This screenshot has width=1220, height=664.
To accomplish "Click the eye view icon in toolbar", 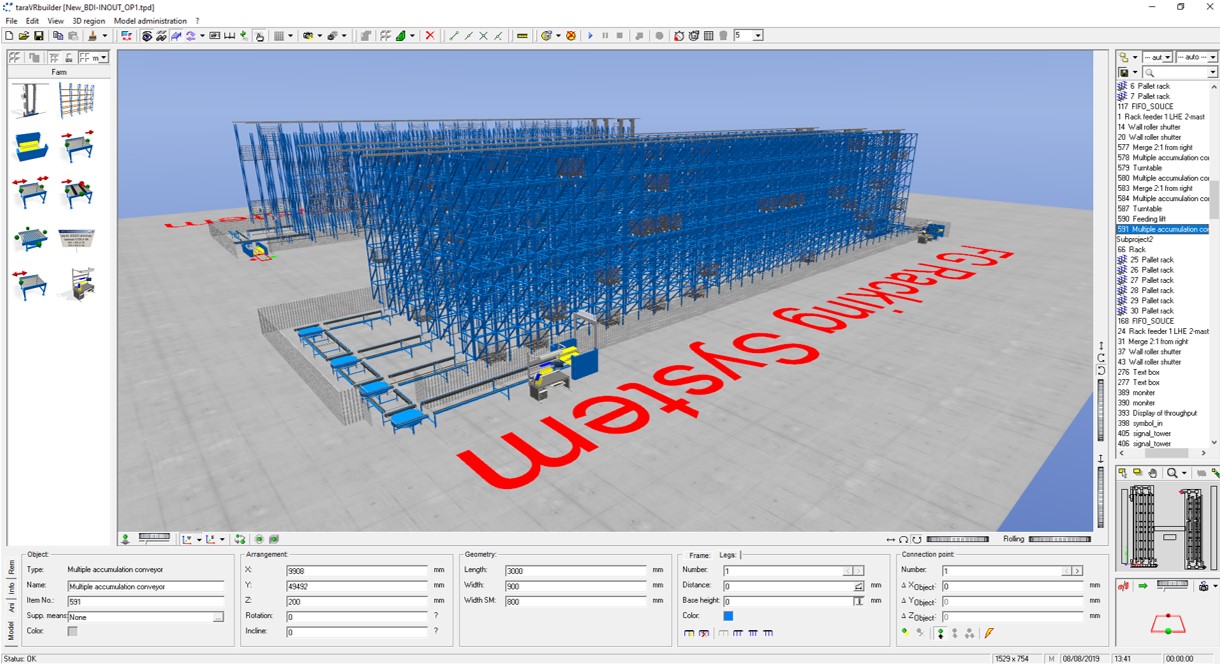I will pos(147,36).
